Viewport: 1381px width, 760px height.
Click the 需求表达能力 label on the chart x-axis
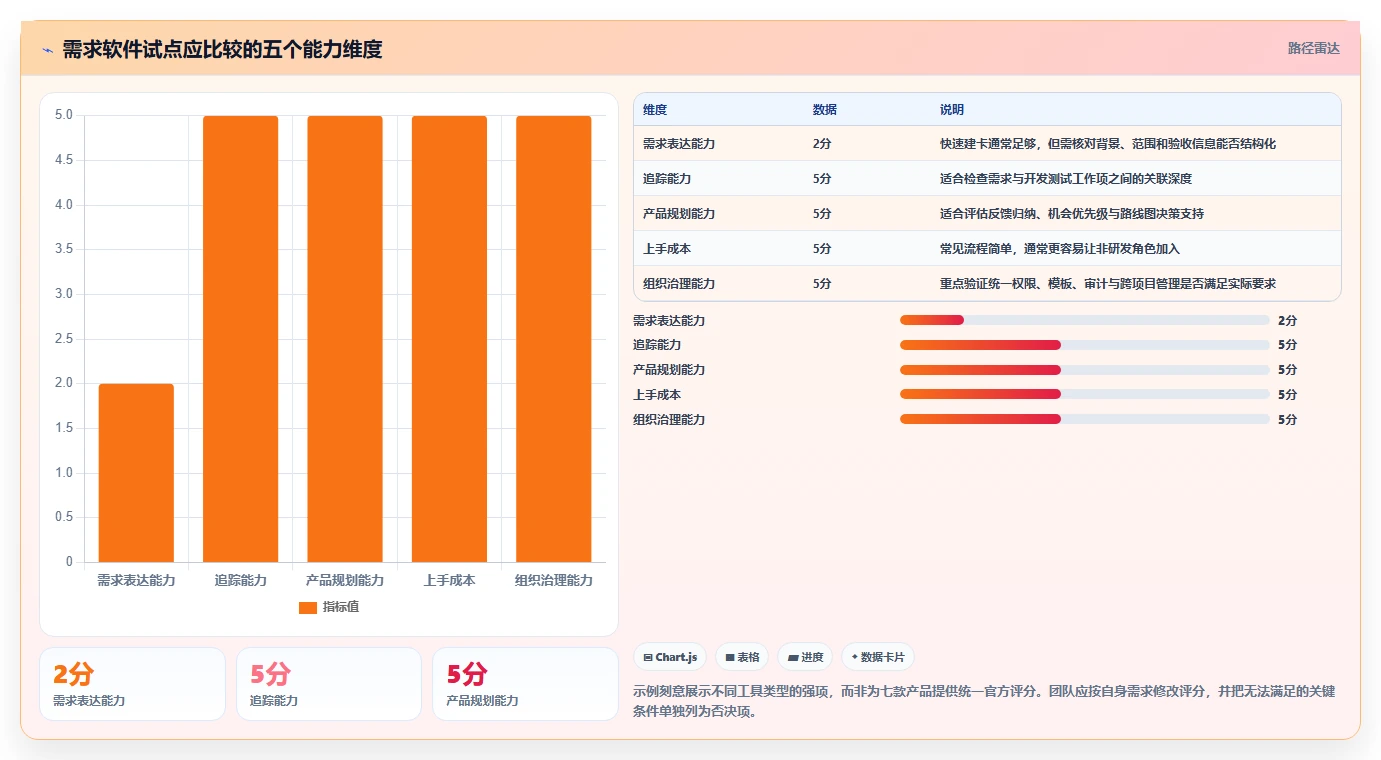click(136, 581)
